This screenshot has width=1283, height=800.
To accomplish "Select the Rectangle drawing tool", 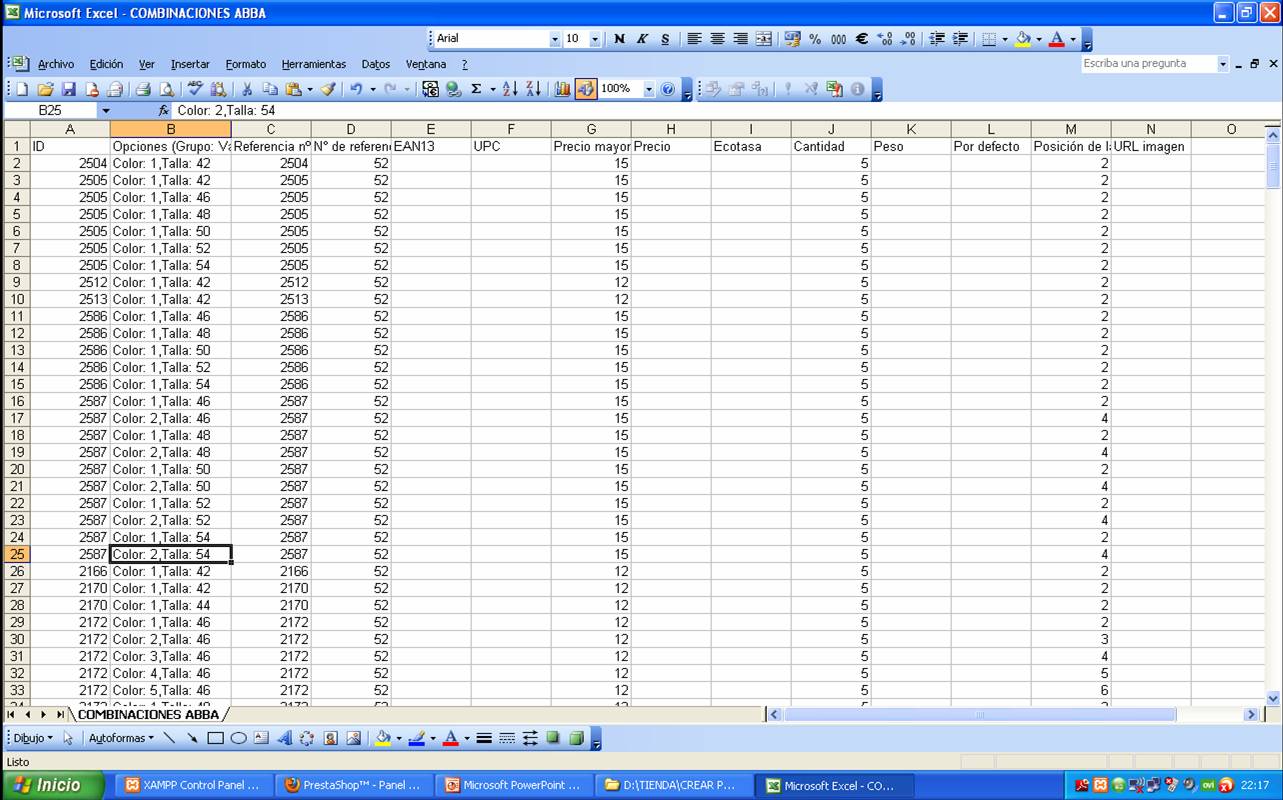I will (x=215, y=738).
